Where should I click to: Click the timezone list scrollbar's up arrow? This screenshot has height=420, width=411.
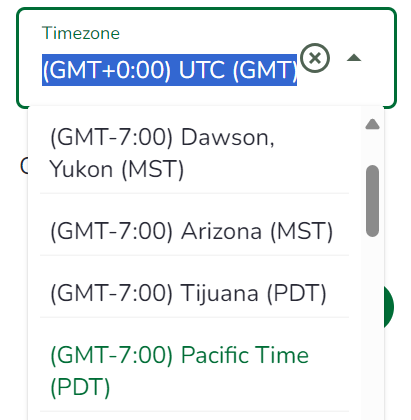point(372,124)
